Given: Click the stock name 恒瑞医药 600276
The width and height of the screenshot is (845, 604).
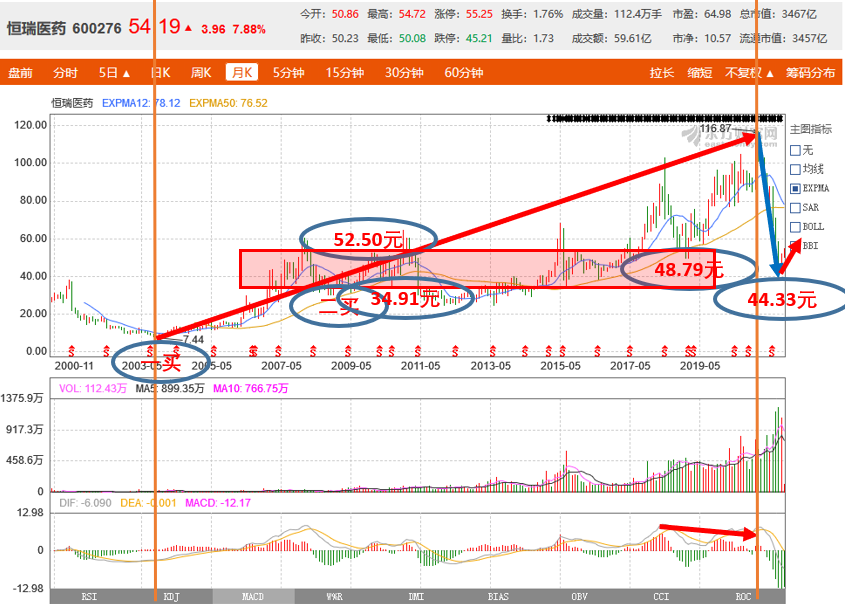Looking at the screenshot, I should (x=64, y=28).
